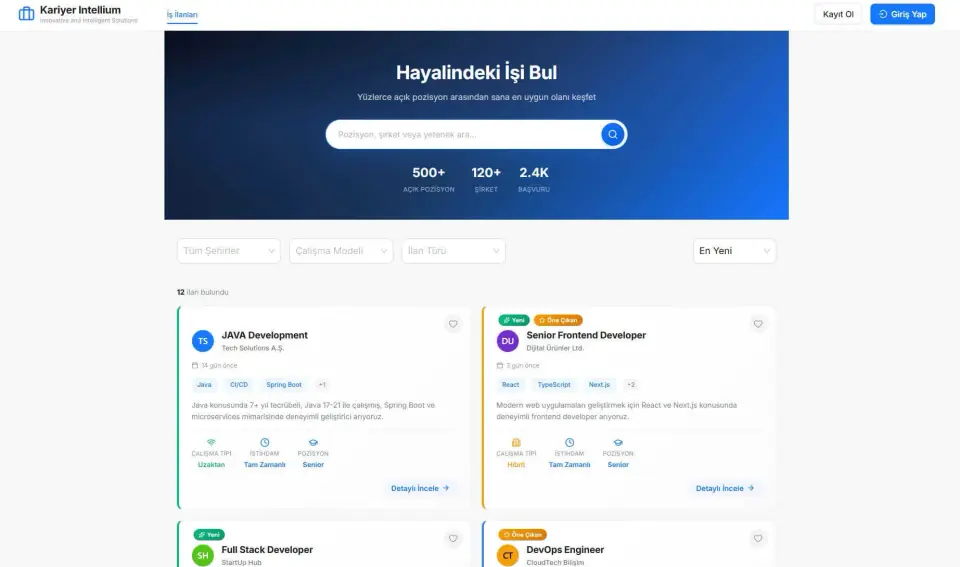Image resolution: width=960 pixels, height=567 pixels.
Task: Click the DU company avatar
Action: pos(508,341)
